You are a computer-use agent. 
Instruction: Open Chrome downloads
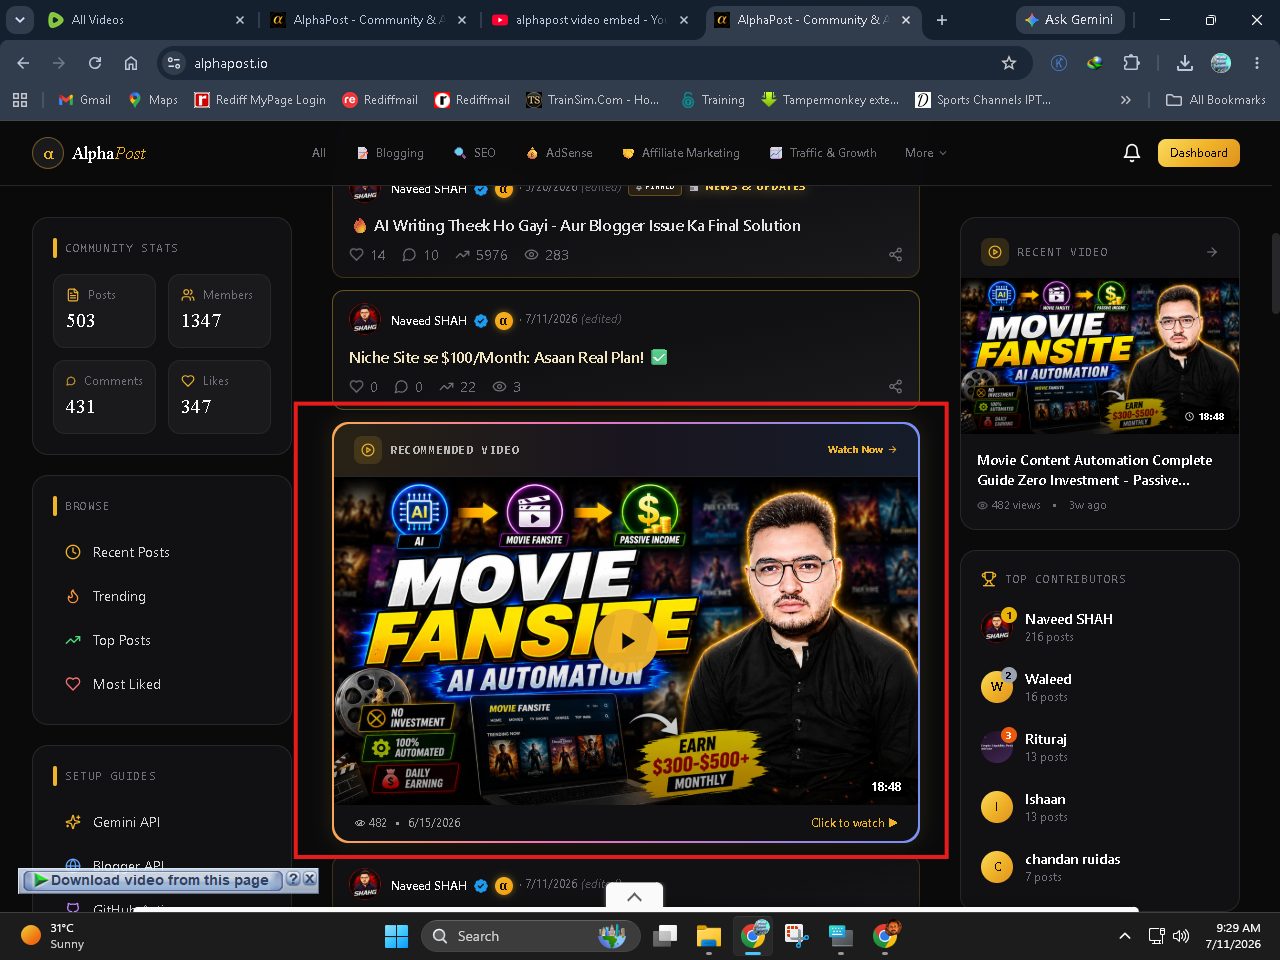tap(1185, 63)
